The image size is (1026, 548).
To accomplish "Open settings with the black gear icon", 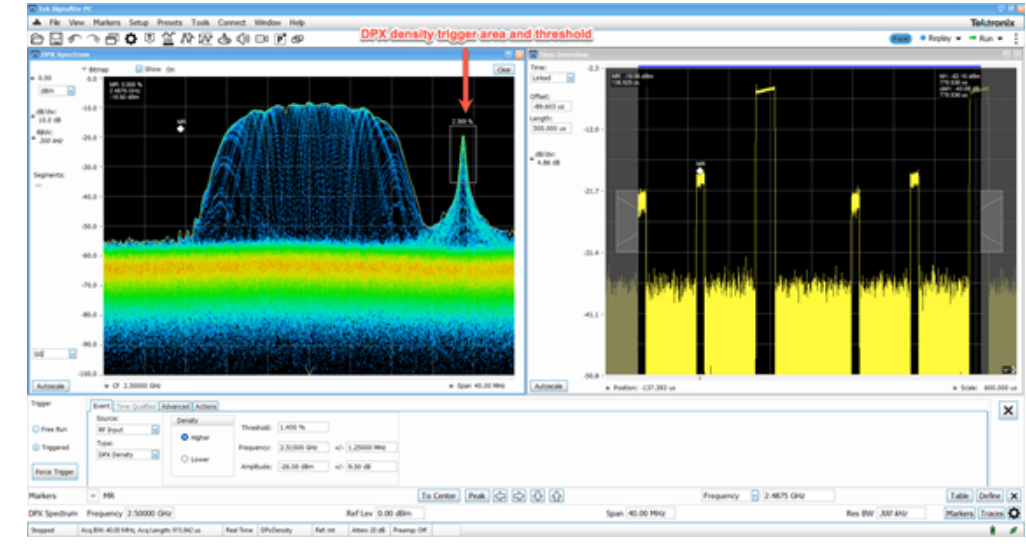I will pyautogui.click(x=131, y=39).
